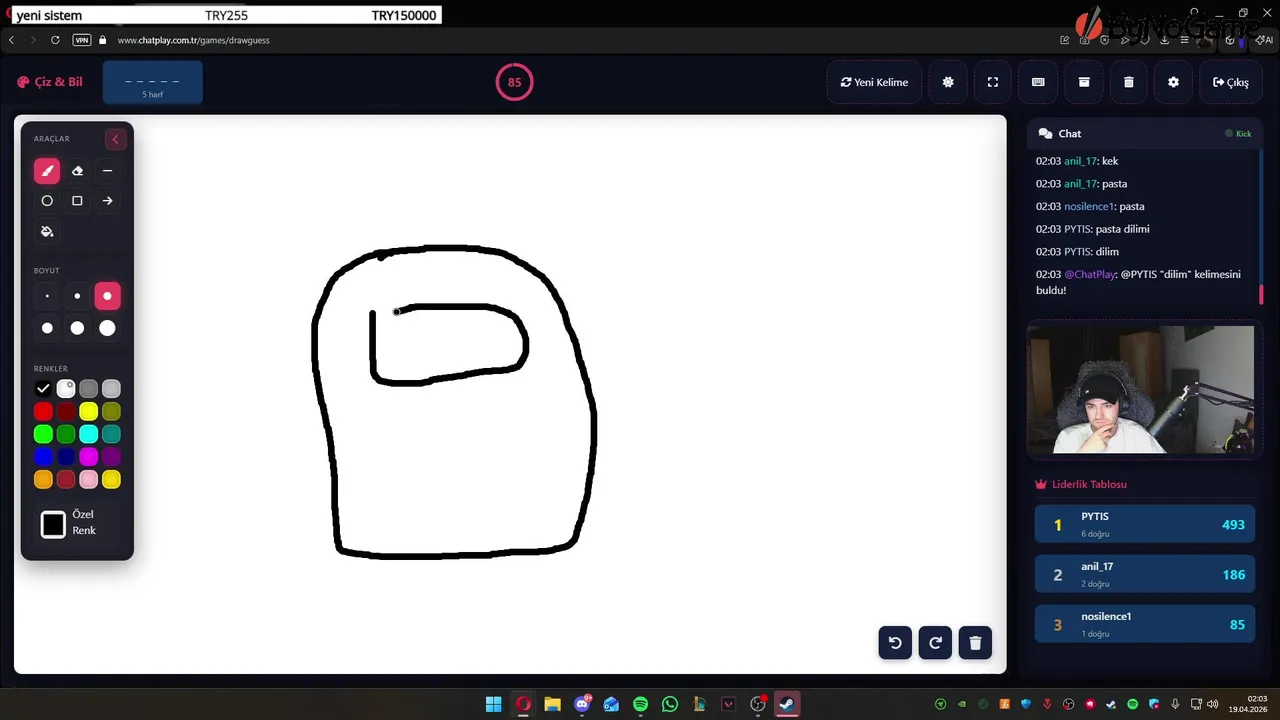Viewport: 1280px width, 720px height.
Task: Pick the bright green color swatch
Action: click(x=43, y=434)
